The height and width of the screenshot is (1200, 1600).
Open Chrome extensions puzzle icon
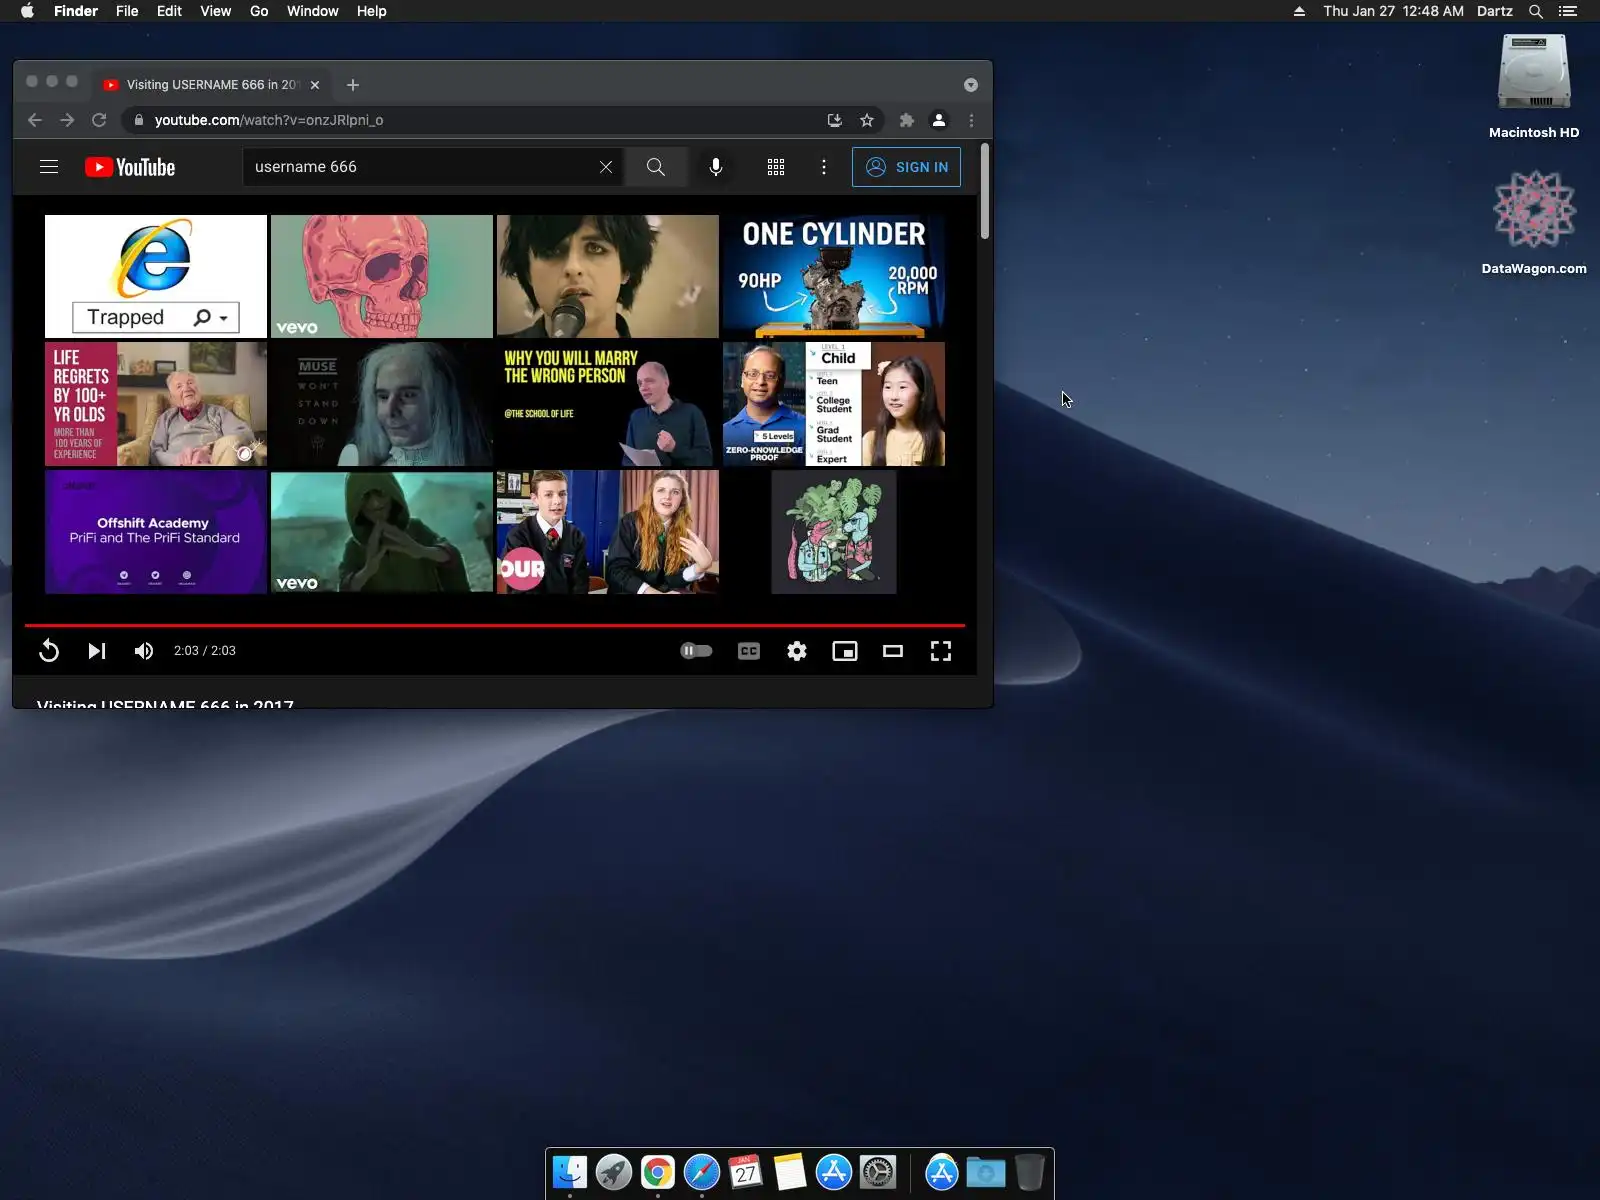(x=907, y=120)
